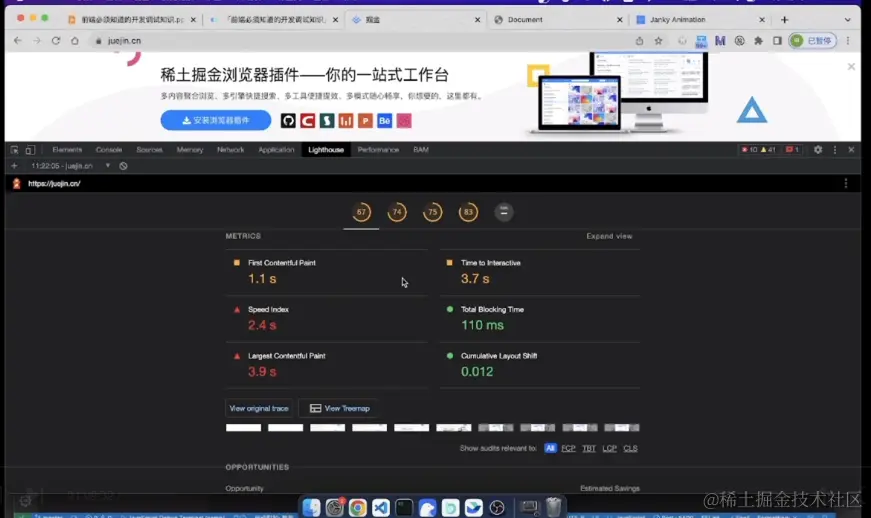Filter audits by LCP

[x=609, y=449]
